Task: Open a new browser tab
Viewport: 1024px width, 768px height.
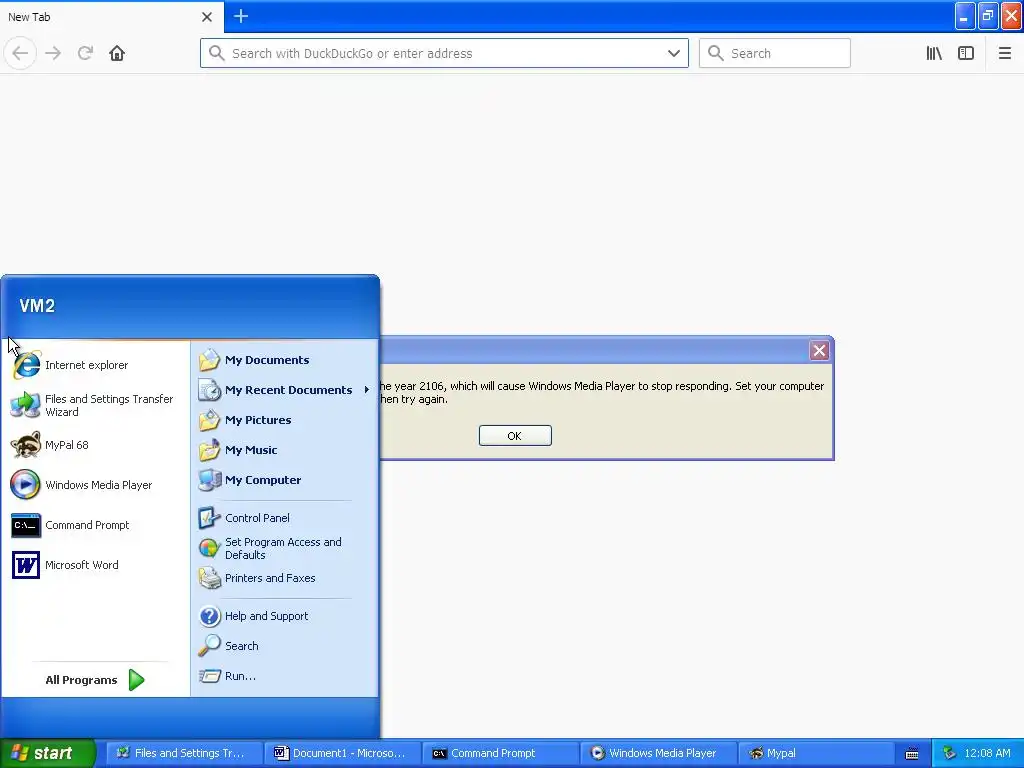Action: point(241,16)
